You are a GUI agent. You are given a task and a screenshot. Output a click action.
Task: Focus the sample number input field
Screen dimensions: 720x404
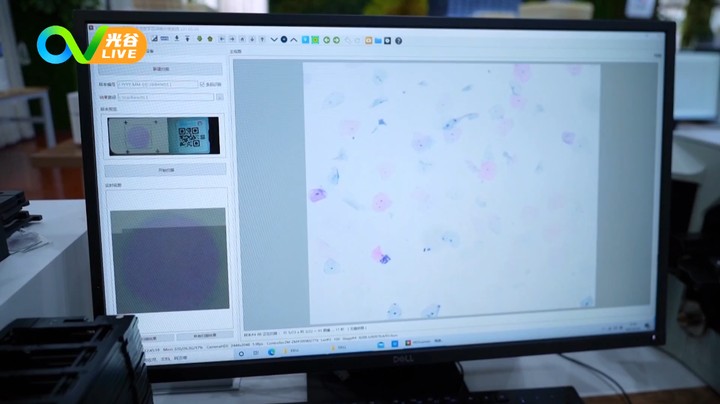[x=158, y=84]
